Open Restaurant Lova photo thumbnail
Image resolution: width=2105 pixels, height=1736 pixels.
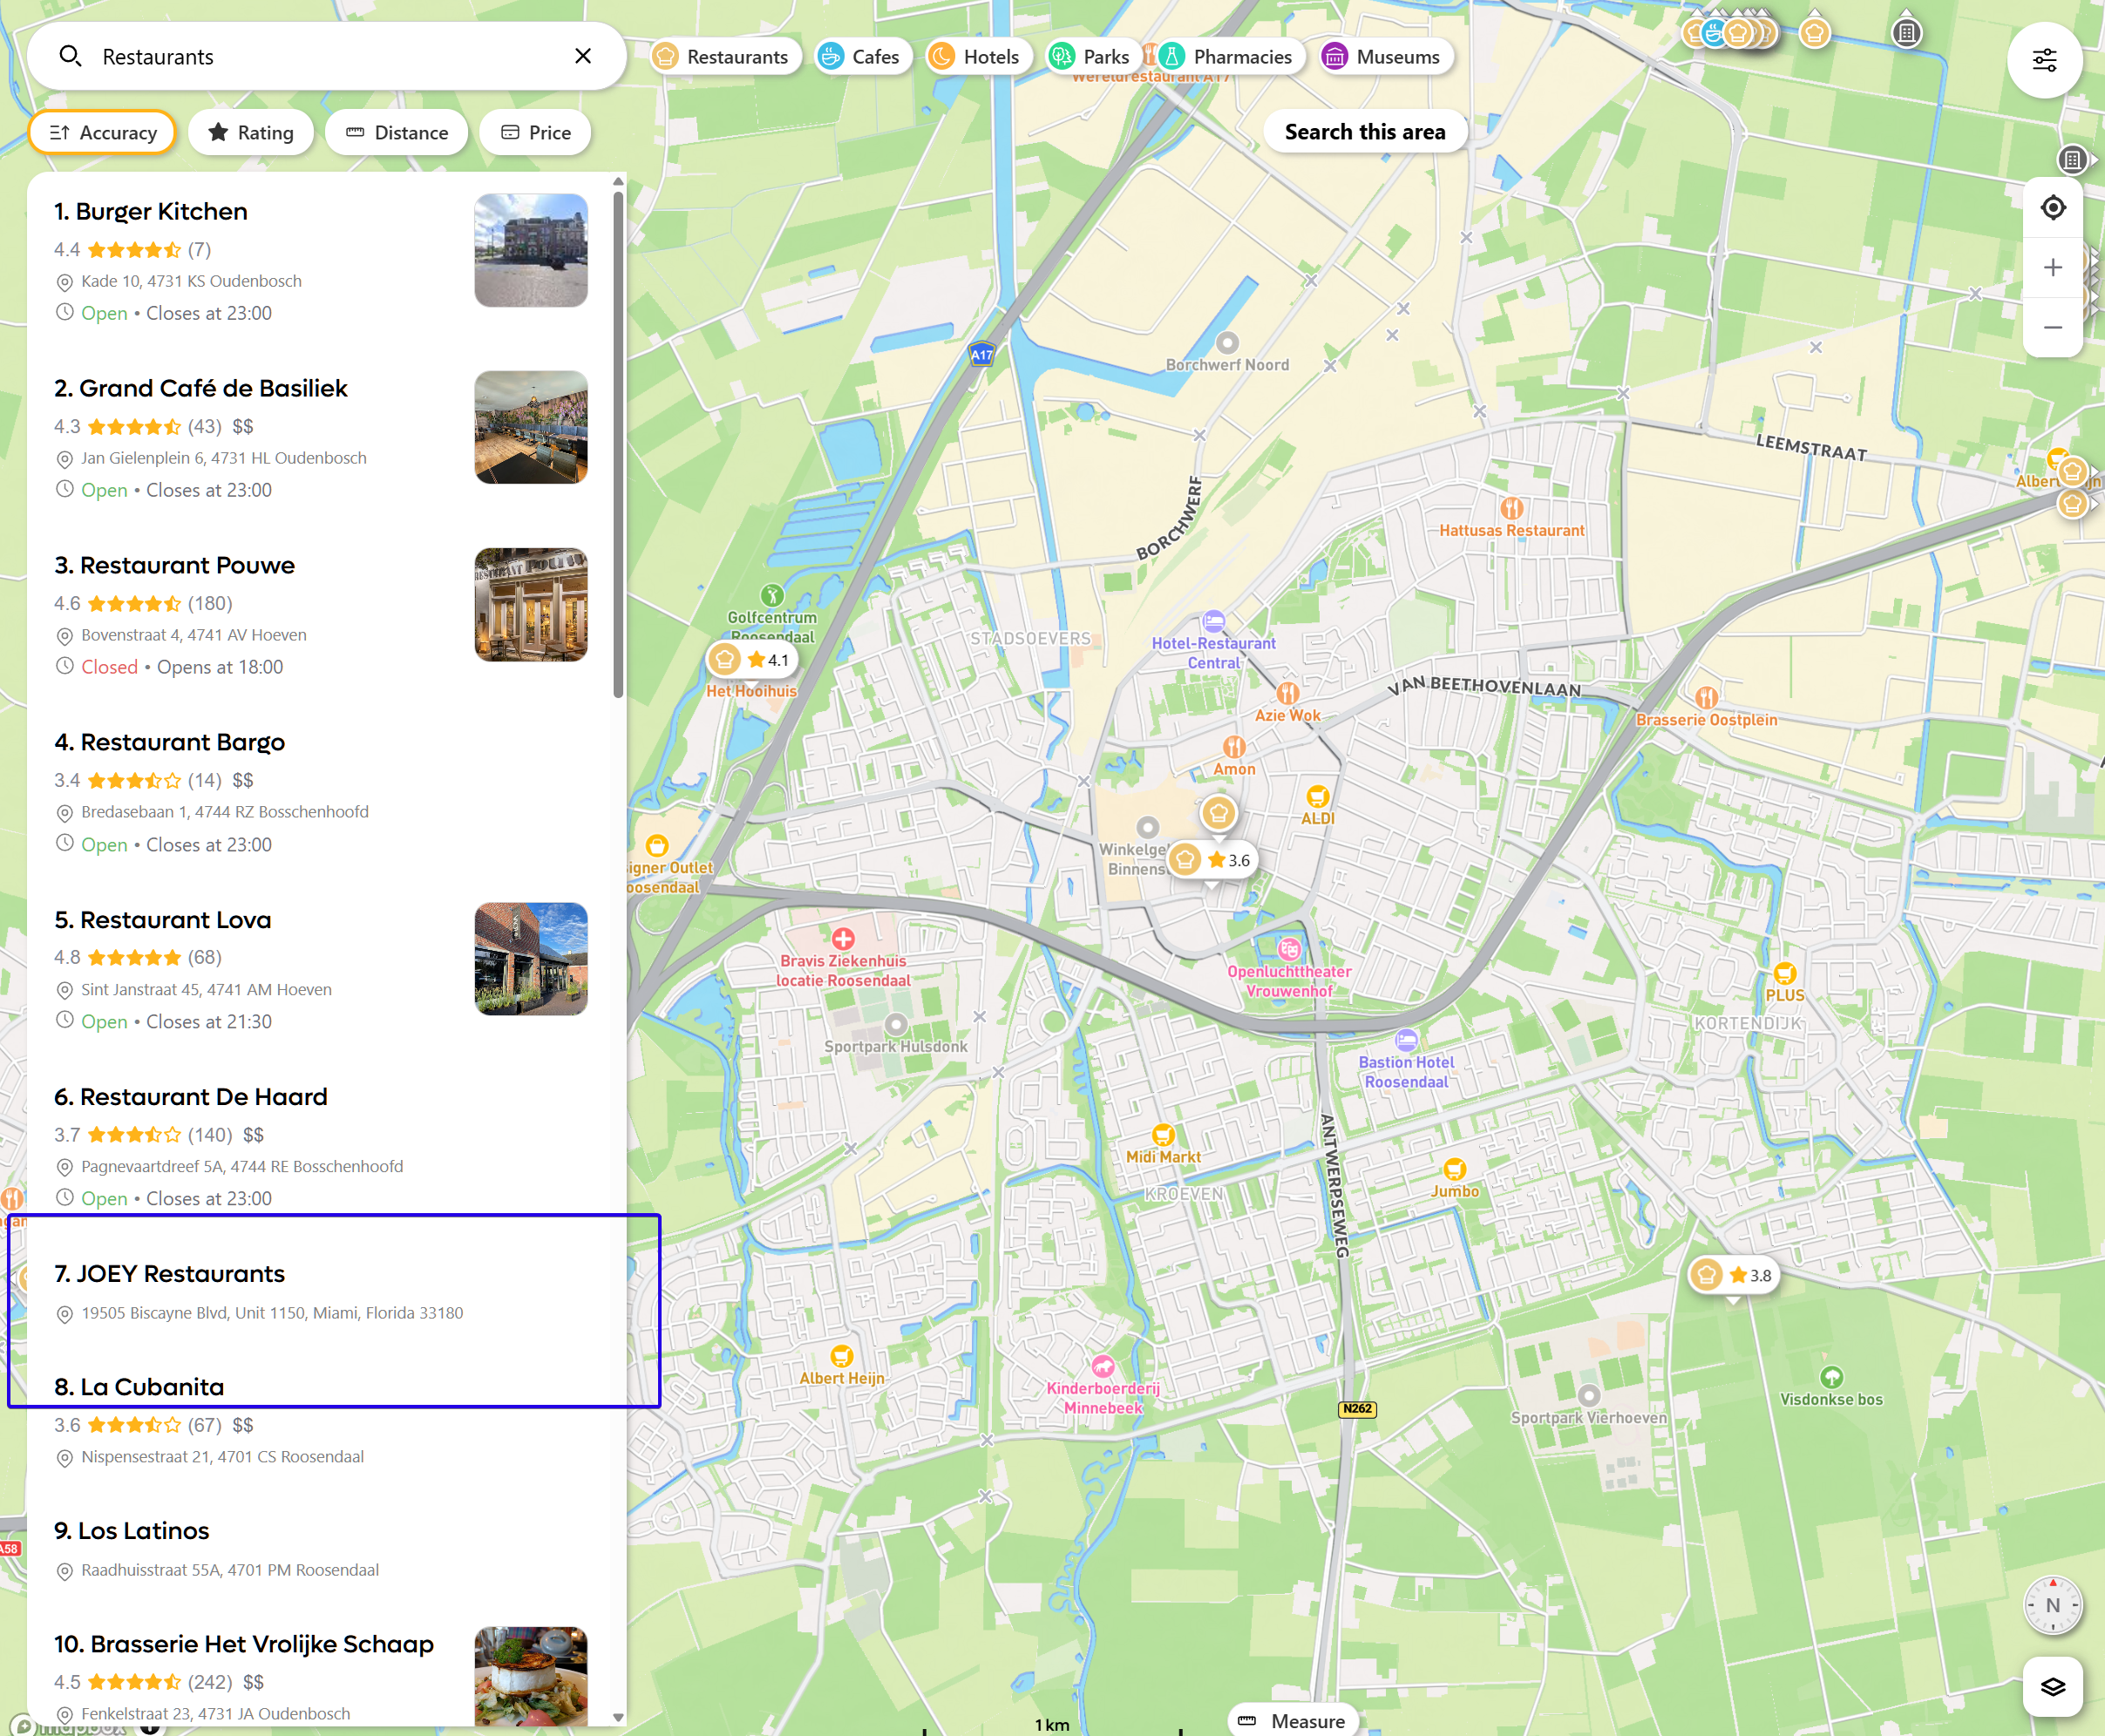pyautogui.click(x=531, y=959)
